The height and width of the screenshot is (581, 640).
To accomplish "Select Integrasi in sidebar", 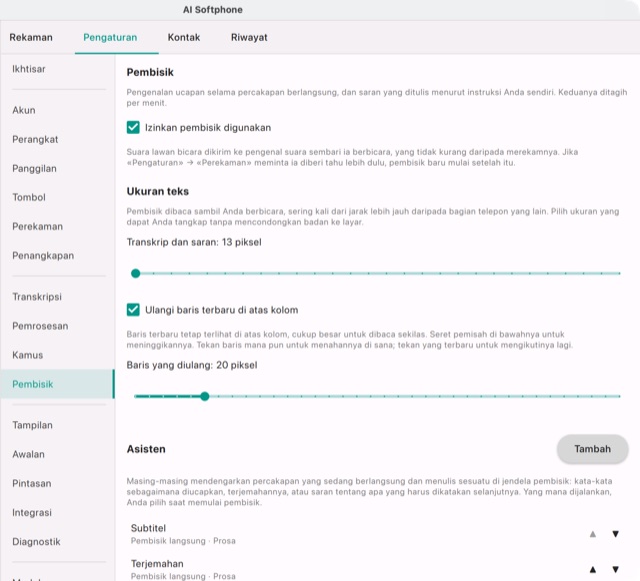I will (x=57, y=512).
